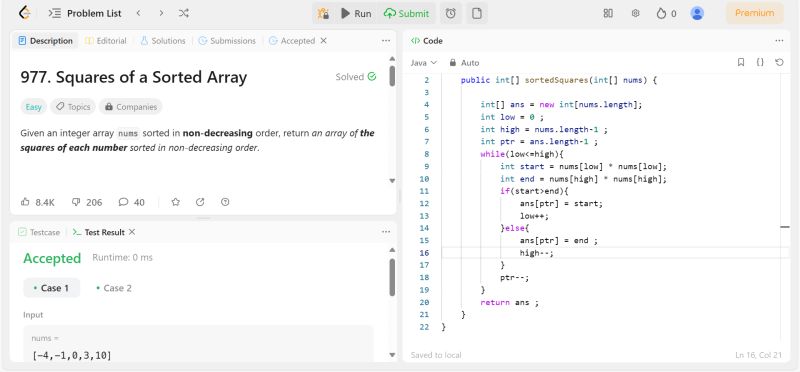The image size is (800, 372).
Task: Open the layout manager icon
Action: pyautogui.click(x=608, y=13)
